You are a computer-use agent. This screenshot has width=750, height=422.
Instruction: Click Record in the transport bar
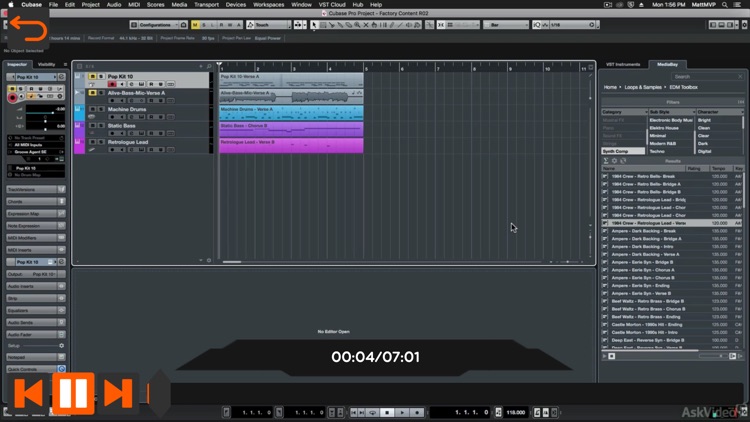417,412
